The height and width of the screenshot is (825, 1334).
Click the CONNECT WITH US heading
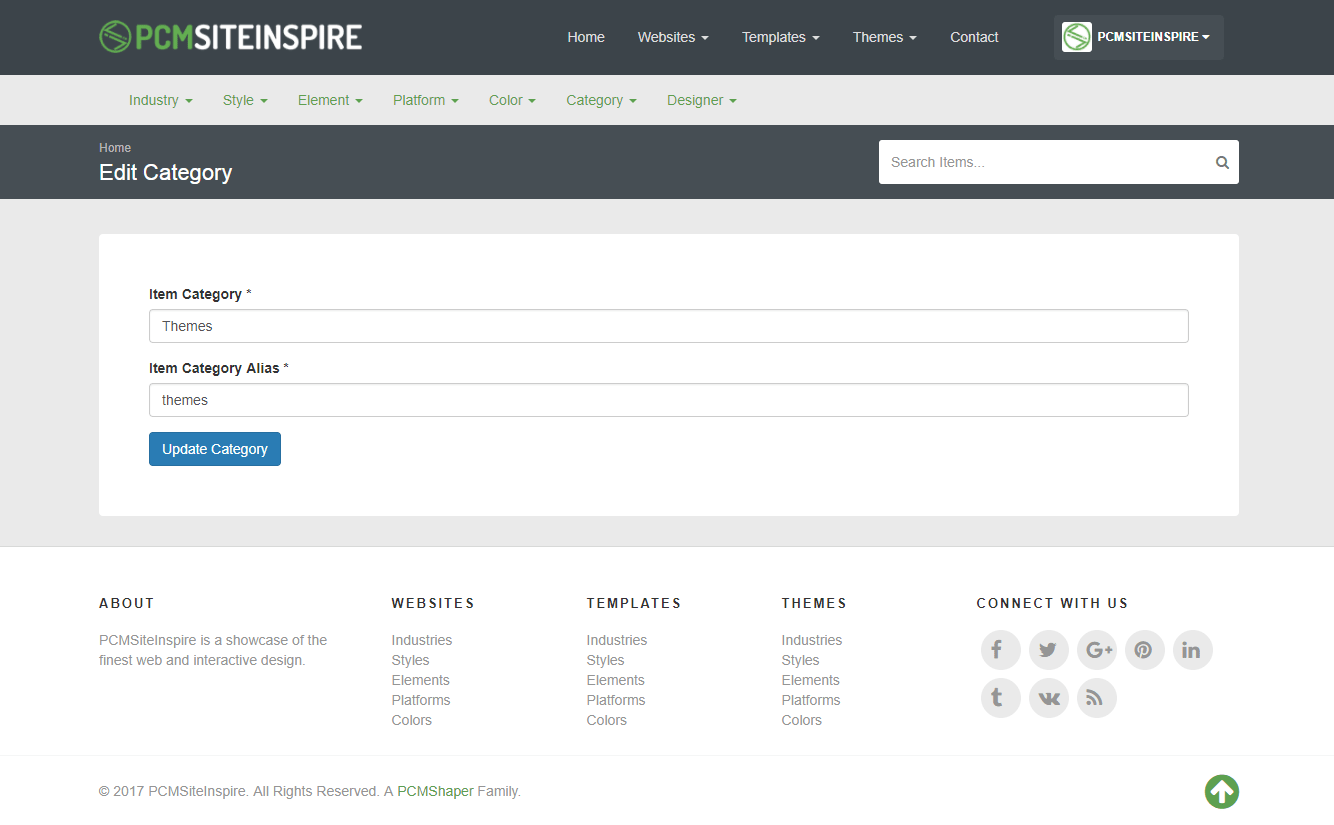1052,603
